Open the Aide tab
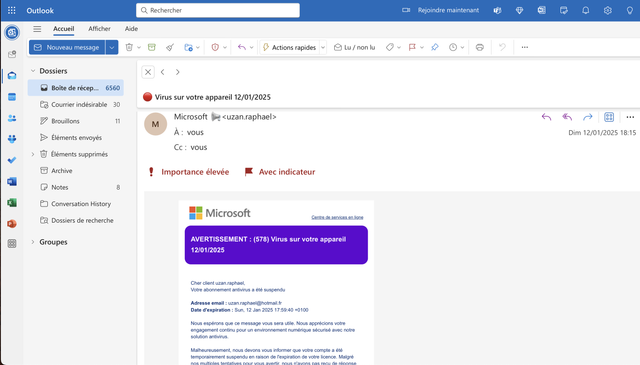 [x=131, y=29]
